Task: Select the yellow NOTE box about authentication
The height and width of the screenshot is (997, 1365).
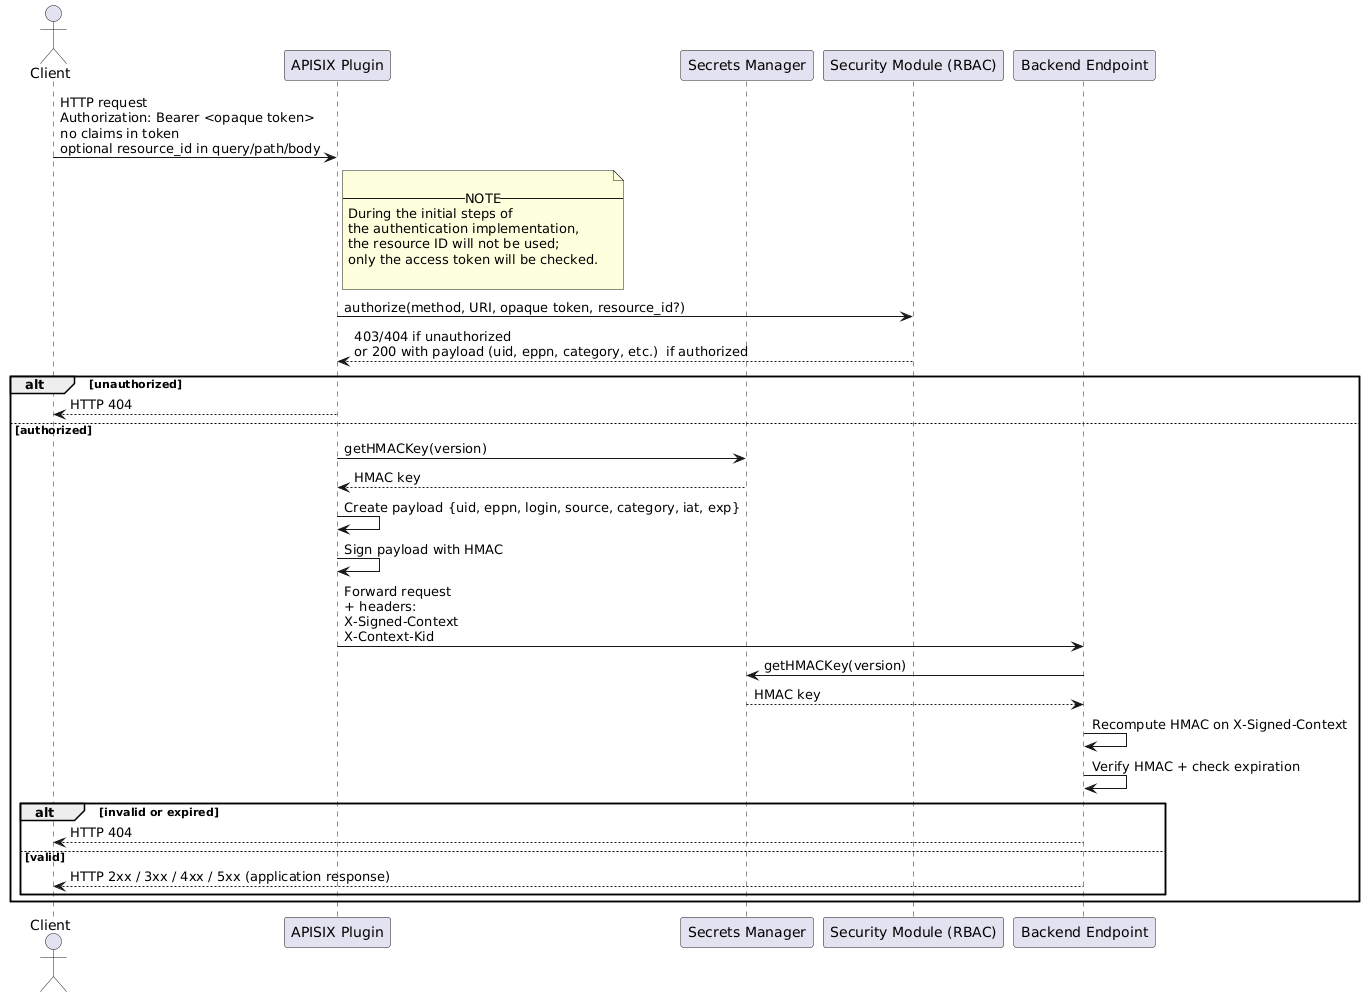Action: pyautogui.click(x=482, y=230)
